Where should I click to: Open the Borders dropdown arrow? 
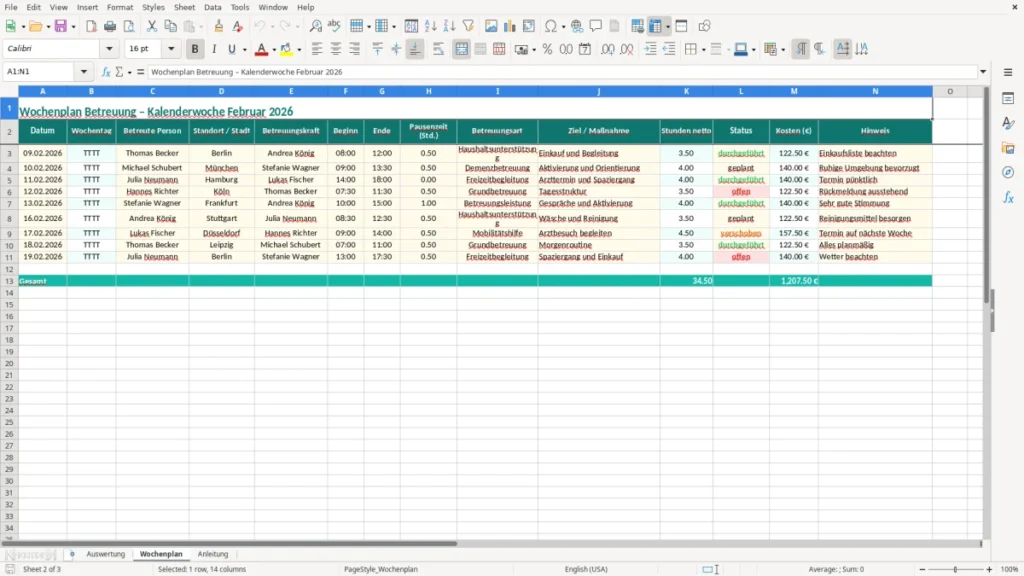[x=703, y=49]
